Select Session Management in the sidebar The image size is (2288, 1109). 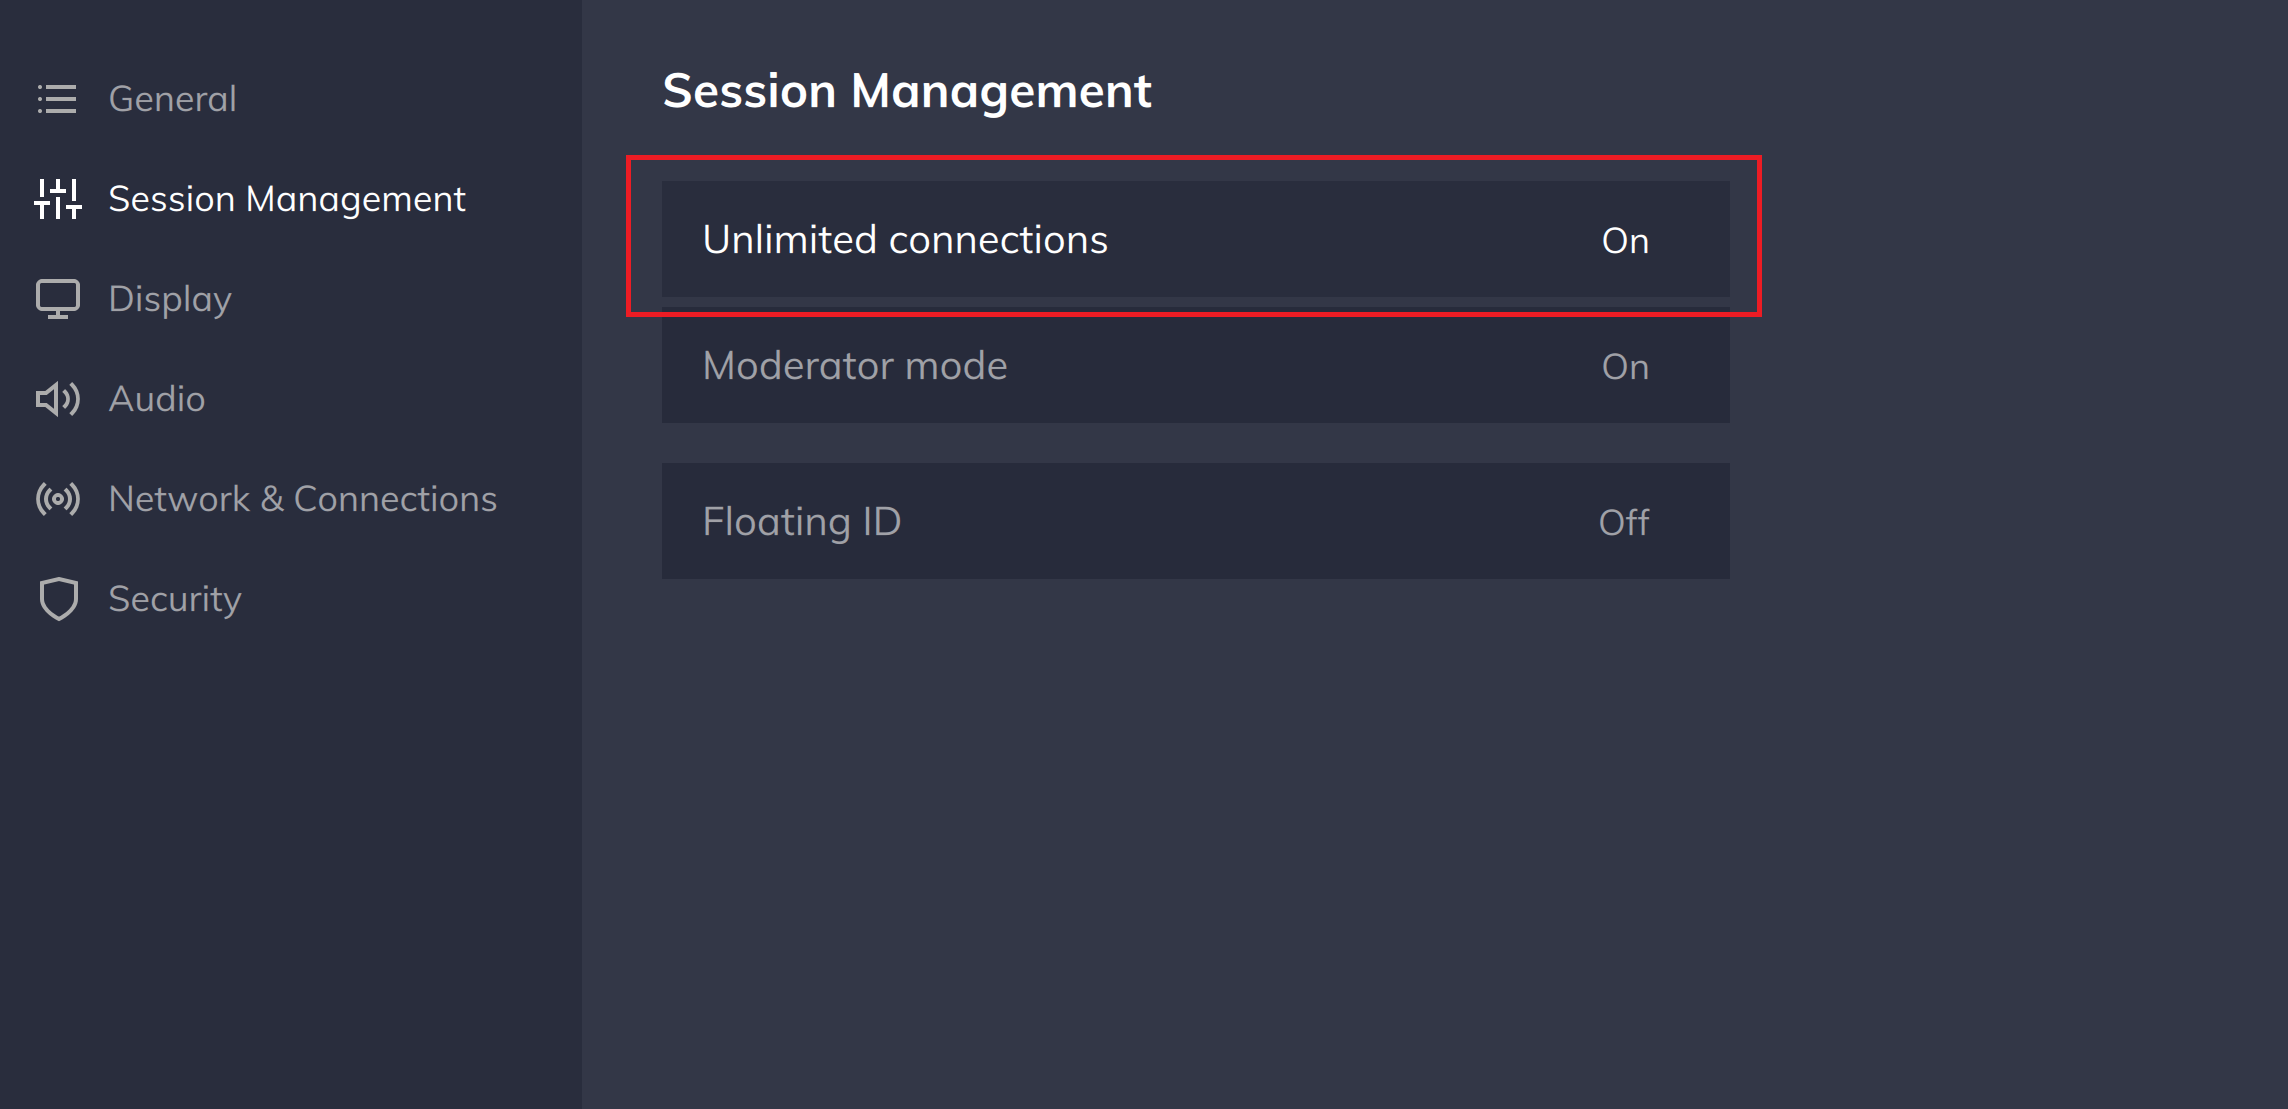tap(287, 199)
